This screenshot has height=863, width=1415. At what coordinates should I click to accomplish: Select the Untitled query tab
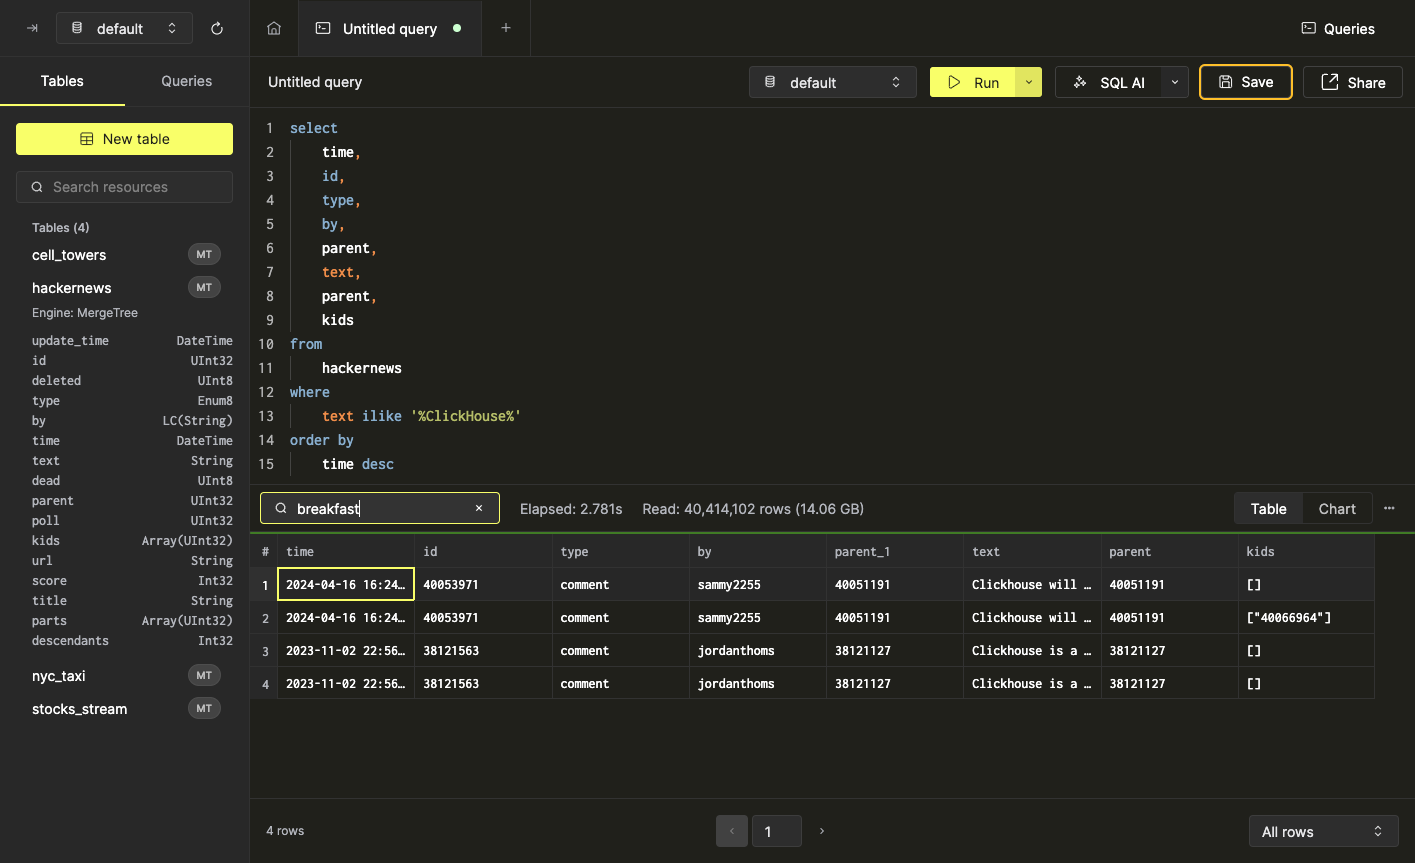click(389, 28)
